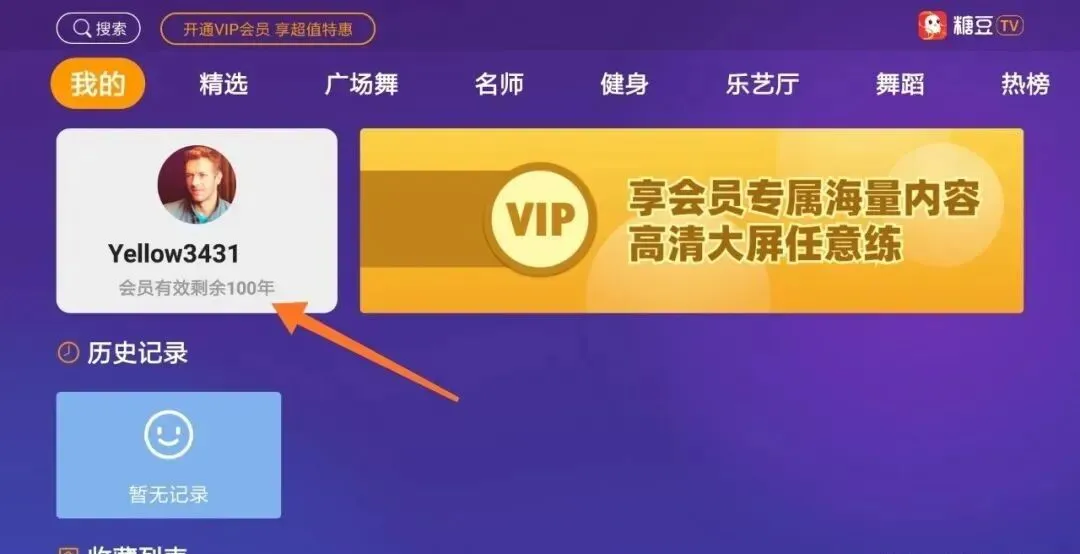Image resolution: width=1080 pixels, height=554 pixels.
Task: Click the 搜索 search button
Action: click(x=98, y=28)
